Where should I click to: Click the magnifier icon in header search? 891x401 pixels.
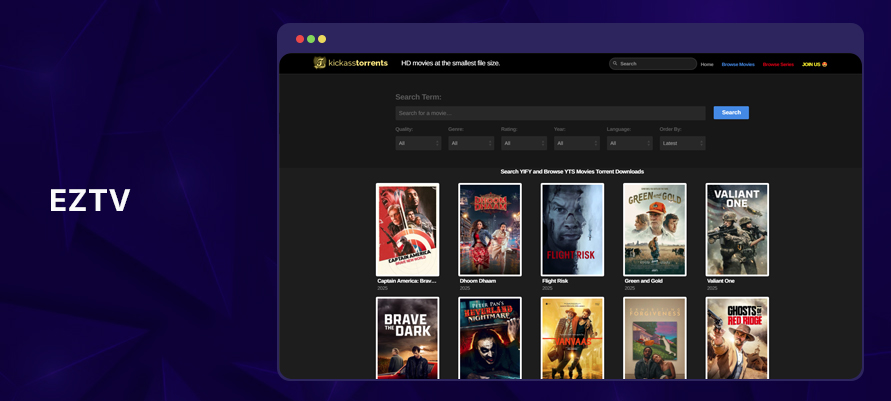(x=615, y=64)
